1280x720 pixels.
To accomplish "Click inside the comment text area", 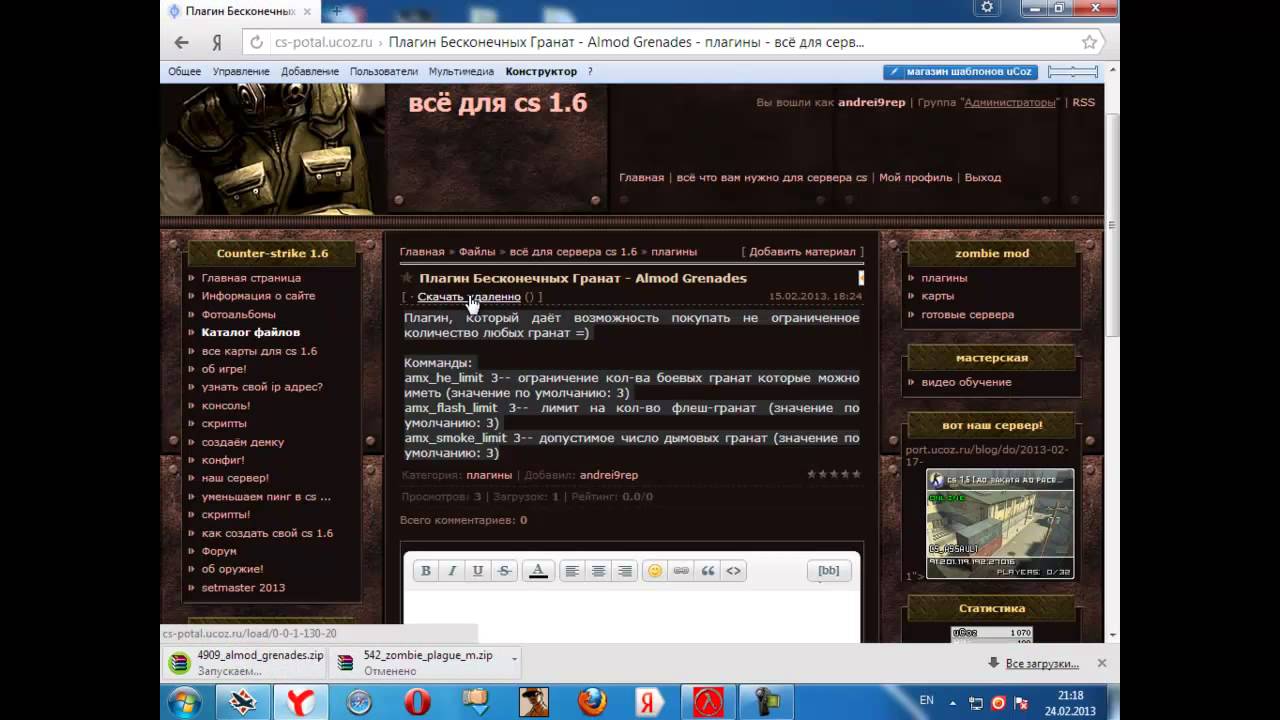I will pyautogui.click(x=632, y=615).
